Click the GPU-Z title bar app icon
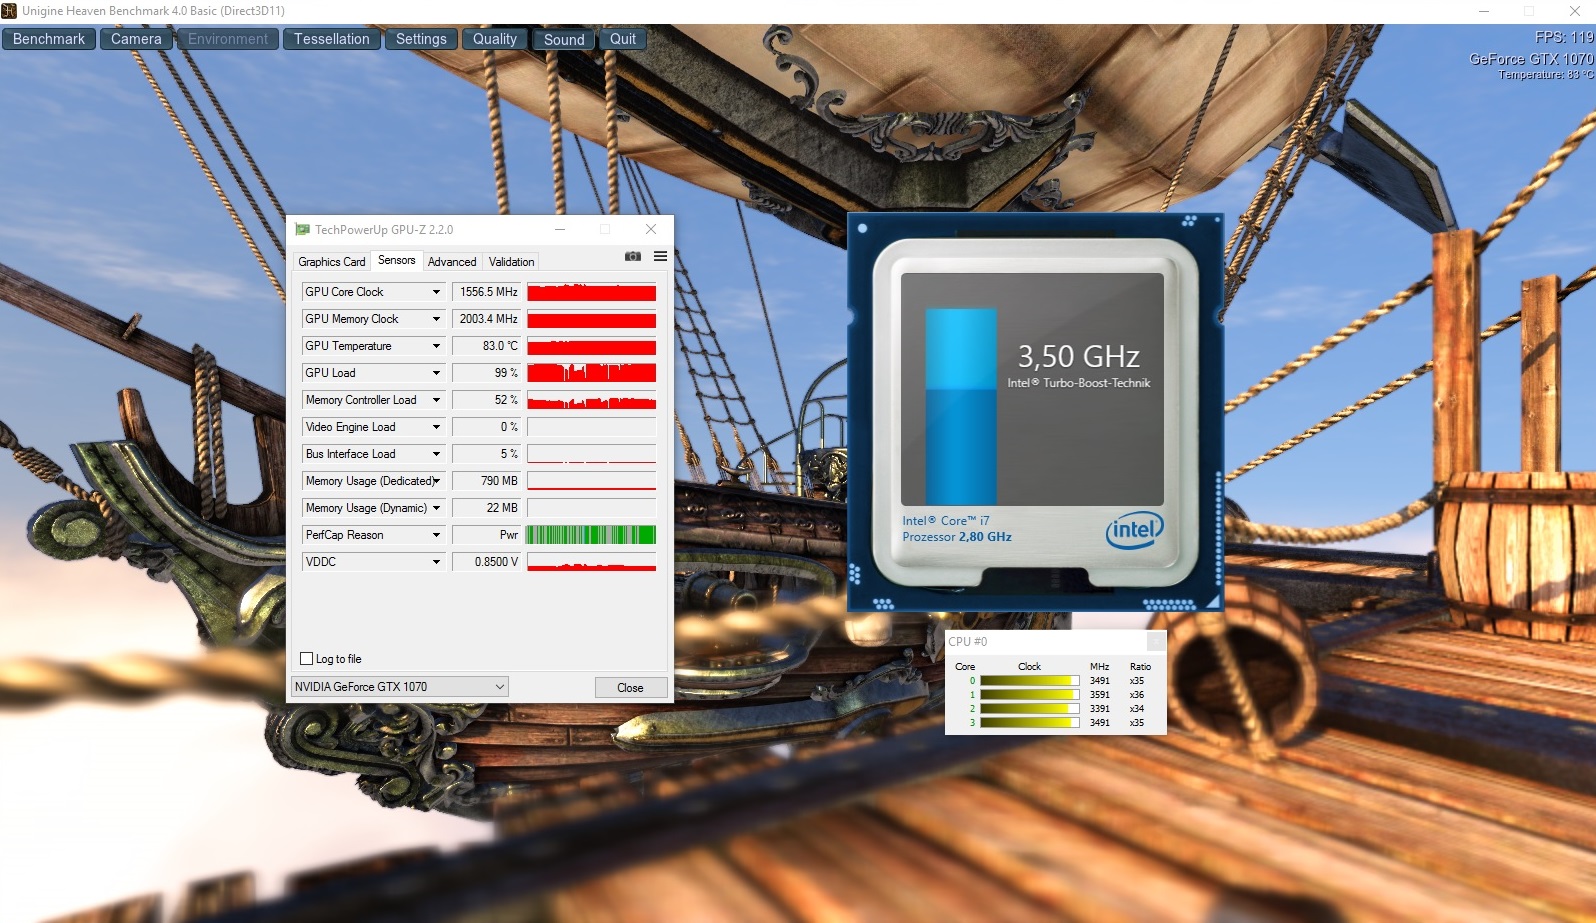1596x923 pixels. point(302,230)
